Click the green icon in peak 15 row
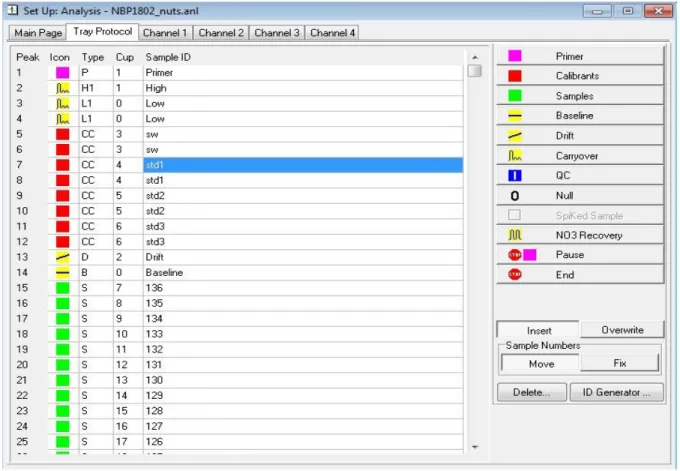This screenshot has width=680, height=471. [62, 288]
